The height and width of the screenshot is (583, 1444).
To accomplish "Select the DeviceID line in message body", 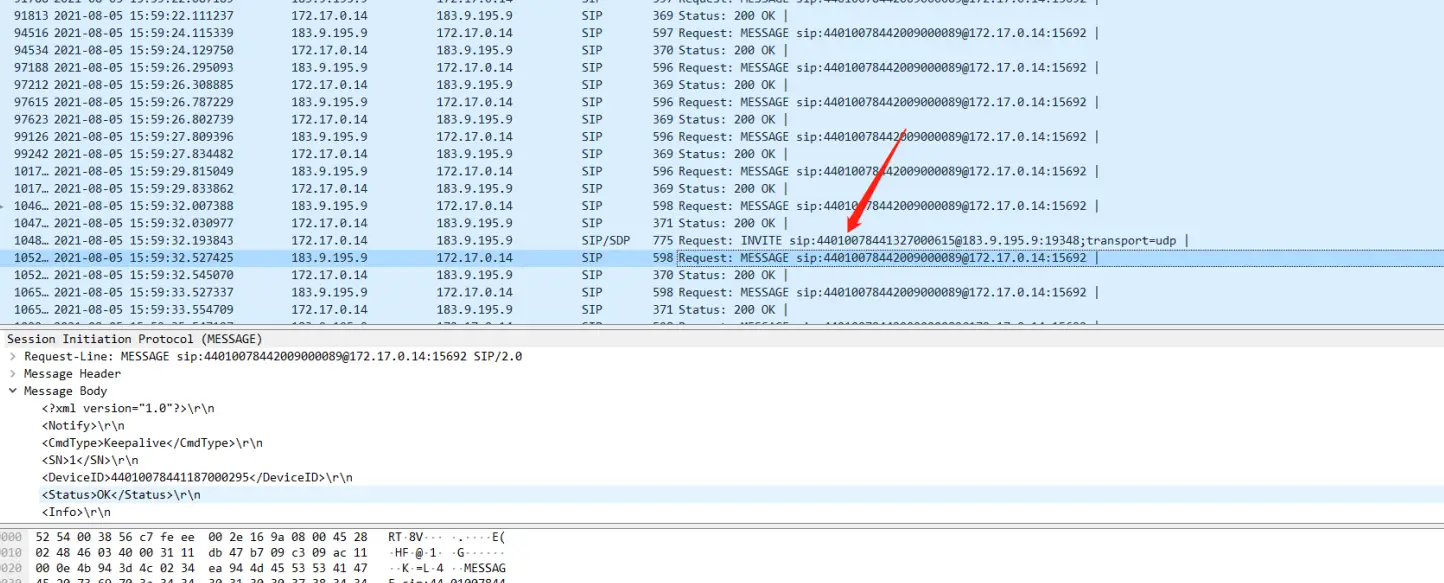I will [196, 478].
